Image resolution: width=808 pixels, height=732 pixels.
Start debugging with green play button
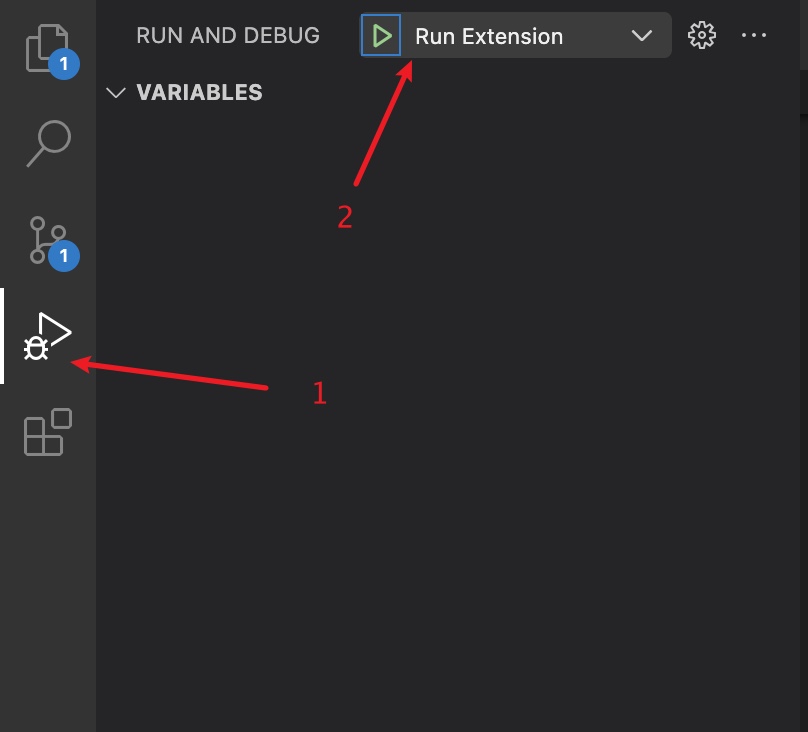tap(381, 36)
